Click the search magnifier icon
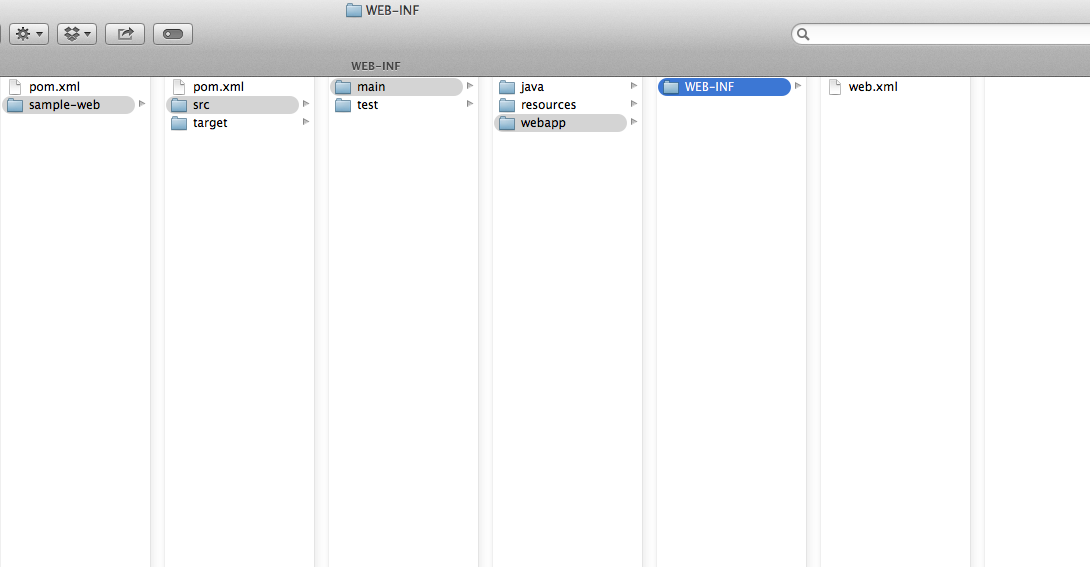 tap(803, 34)
